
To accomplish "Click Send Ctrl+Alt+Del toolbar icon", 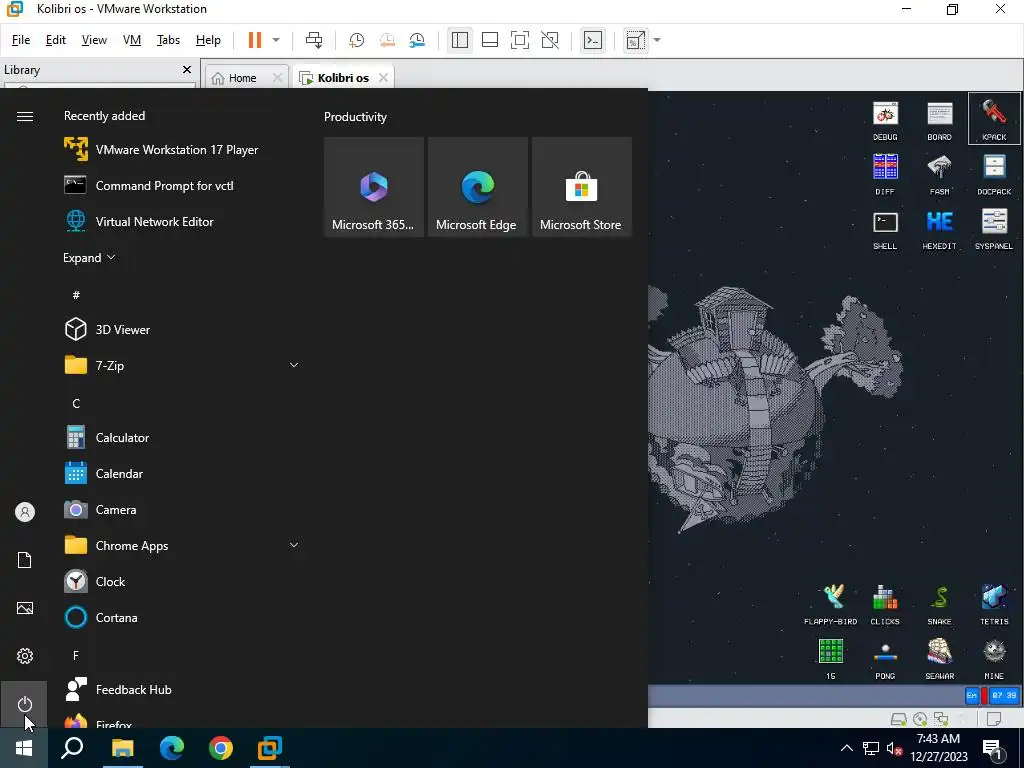I will pyautogui.click(x=314, y=40).
